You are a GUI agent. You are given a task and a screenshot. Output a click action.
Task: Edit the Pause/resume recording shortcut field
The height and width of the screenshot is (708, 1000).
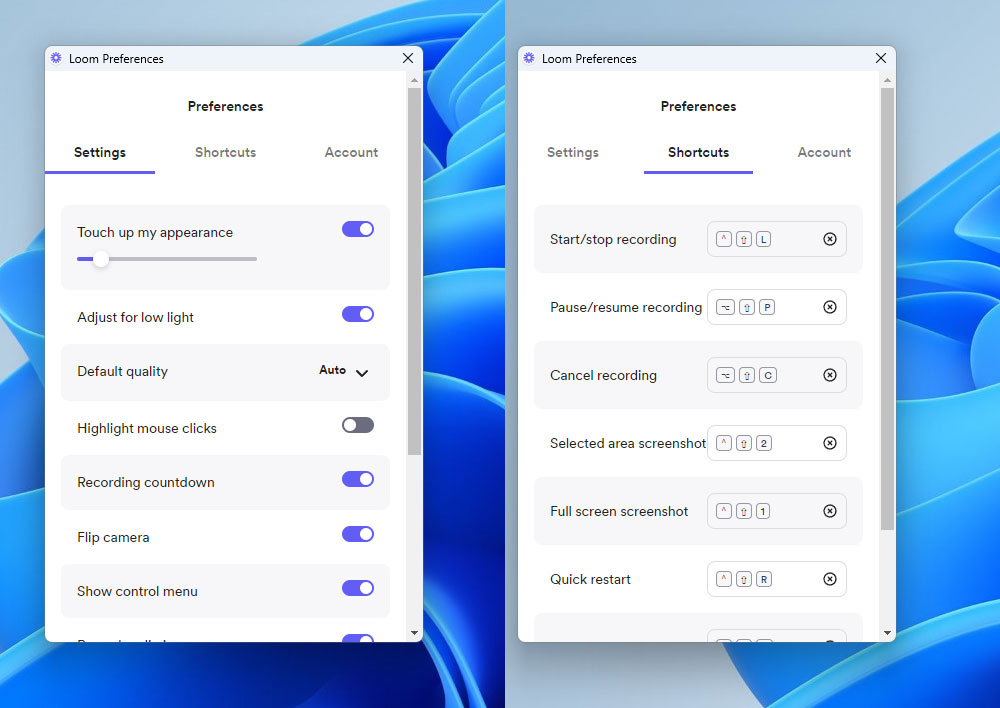(x=777, y=307)
